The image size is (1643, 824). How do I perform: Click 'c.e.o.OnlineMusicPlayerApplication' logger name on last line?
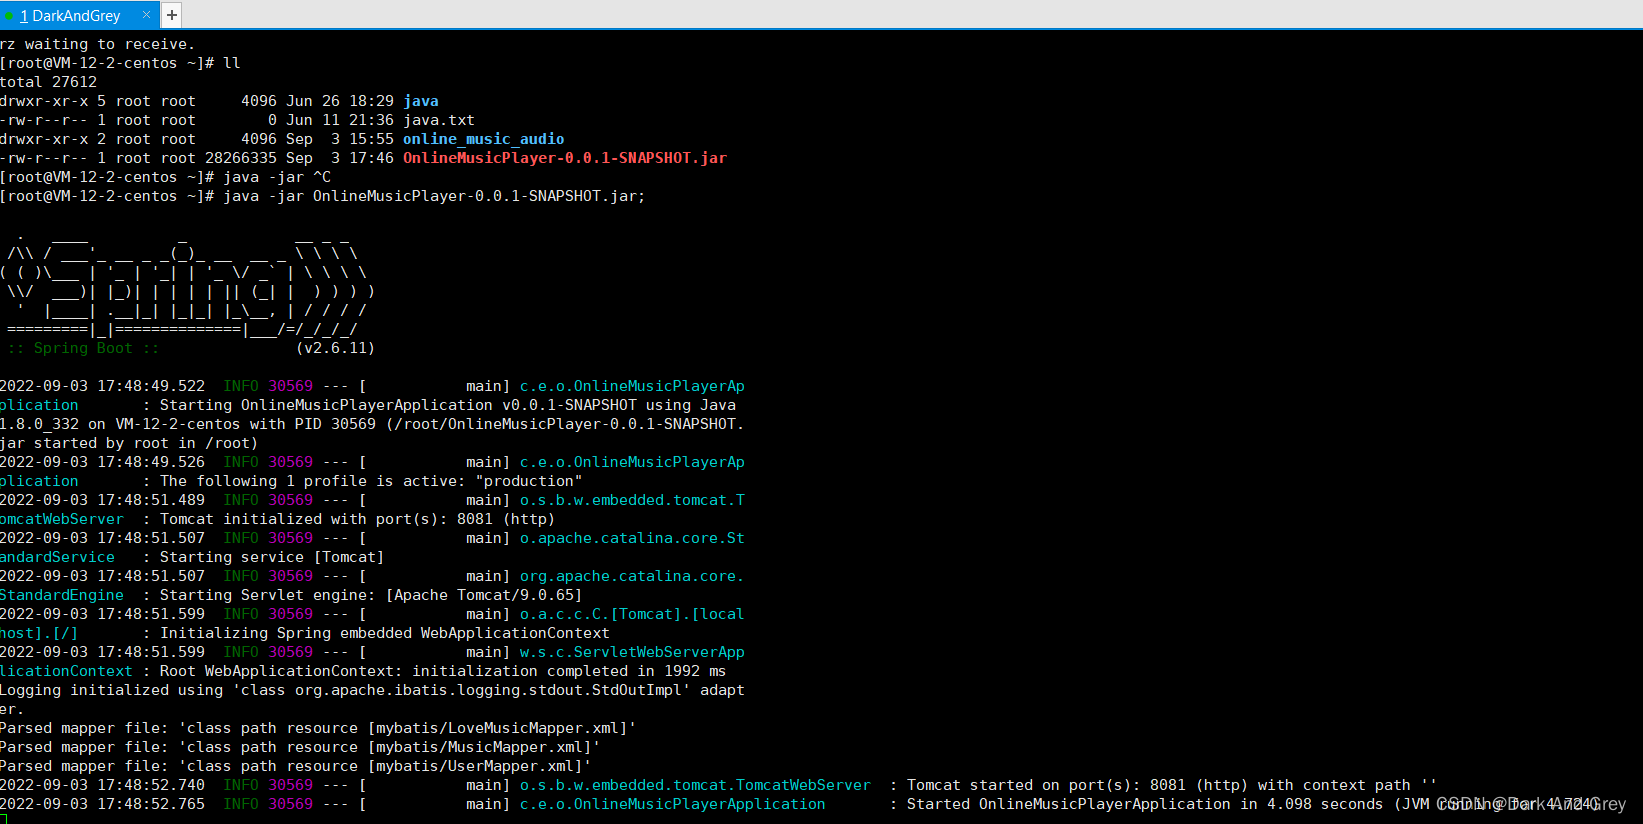coord(673,804)
